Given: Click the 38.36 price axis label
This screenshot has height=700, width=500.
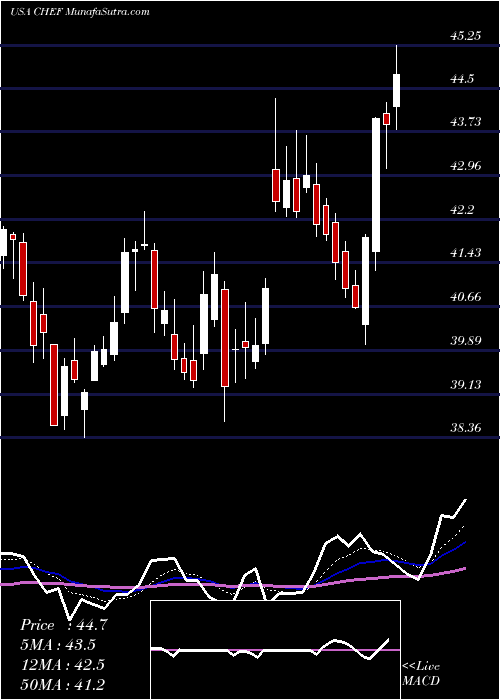Looking at the screenshot, I should [466, 428].
